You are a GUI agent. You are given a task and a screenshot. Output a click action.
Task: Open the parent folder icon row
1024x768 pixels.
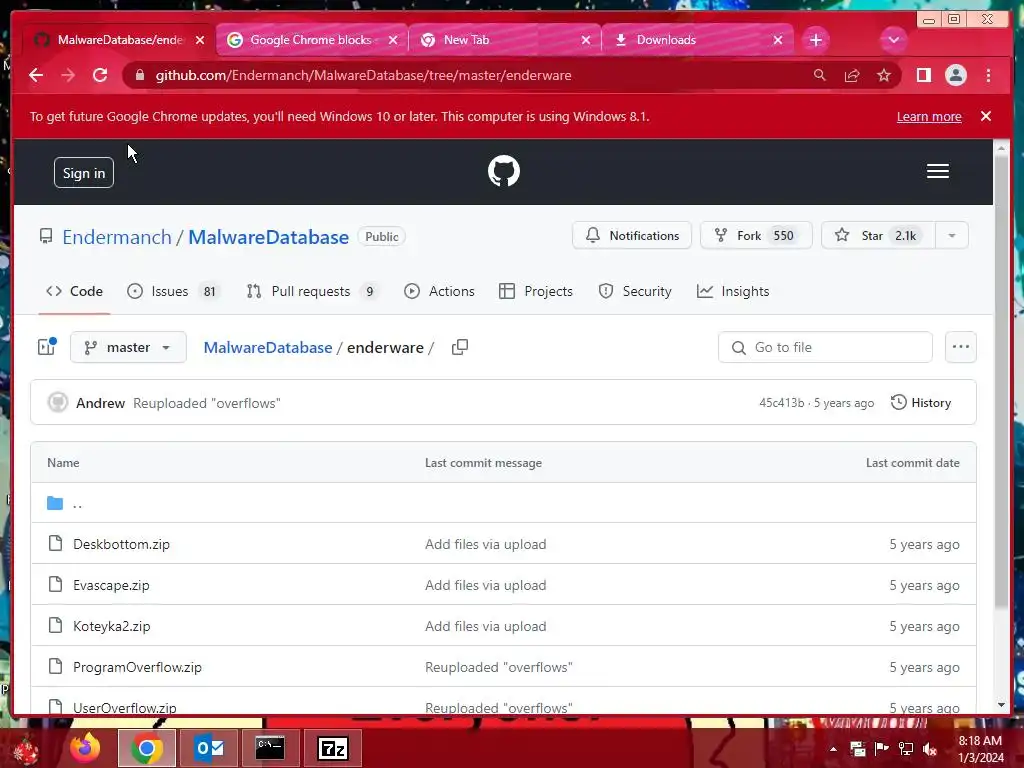(503, 503)
